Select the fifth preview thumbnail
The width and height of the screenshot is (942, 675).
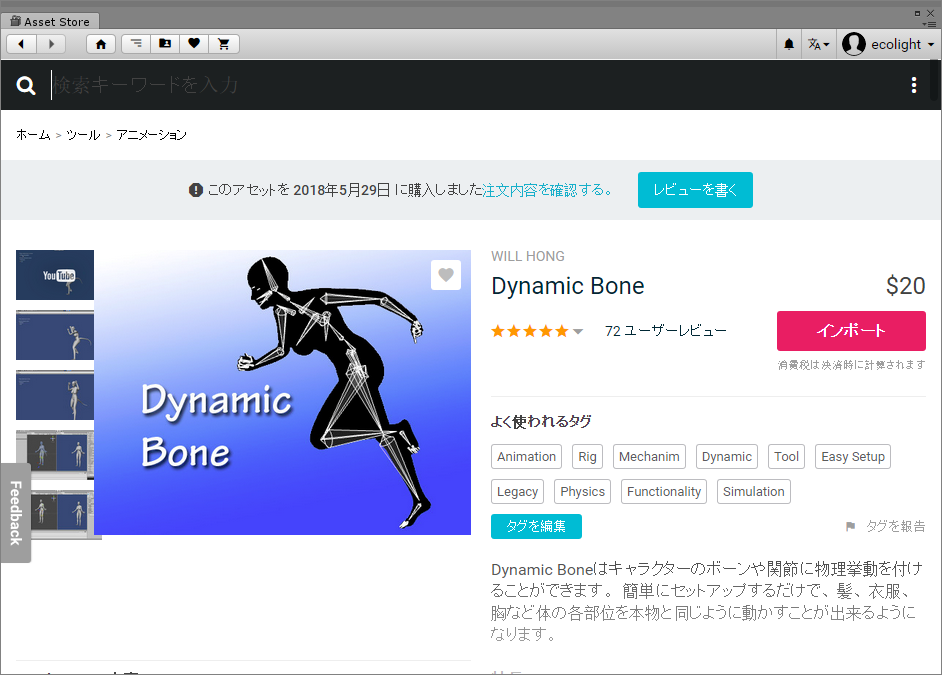[x=59, y=513]
